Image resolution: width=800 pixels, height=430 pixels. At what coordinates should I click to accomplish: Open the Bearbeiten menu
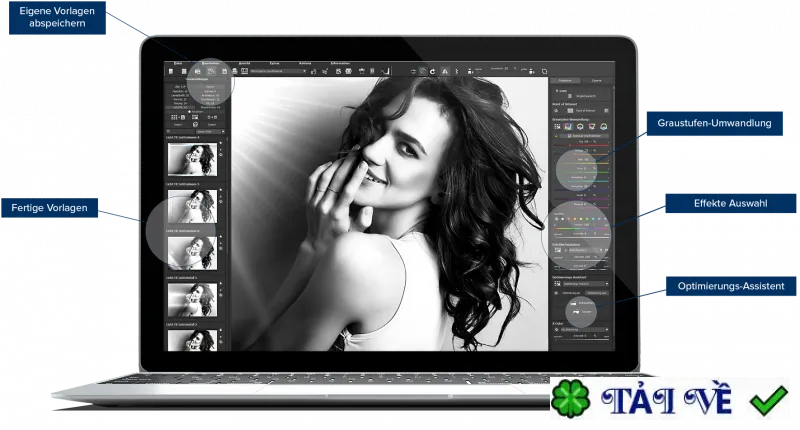pos(210,63)
